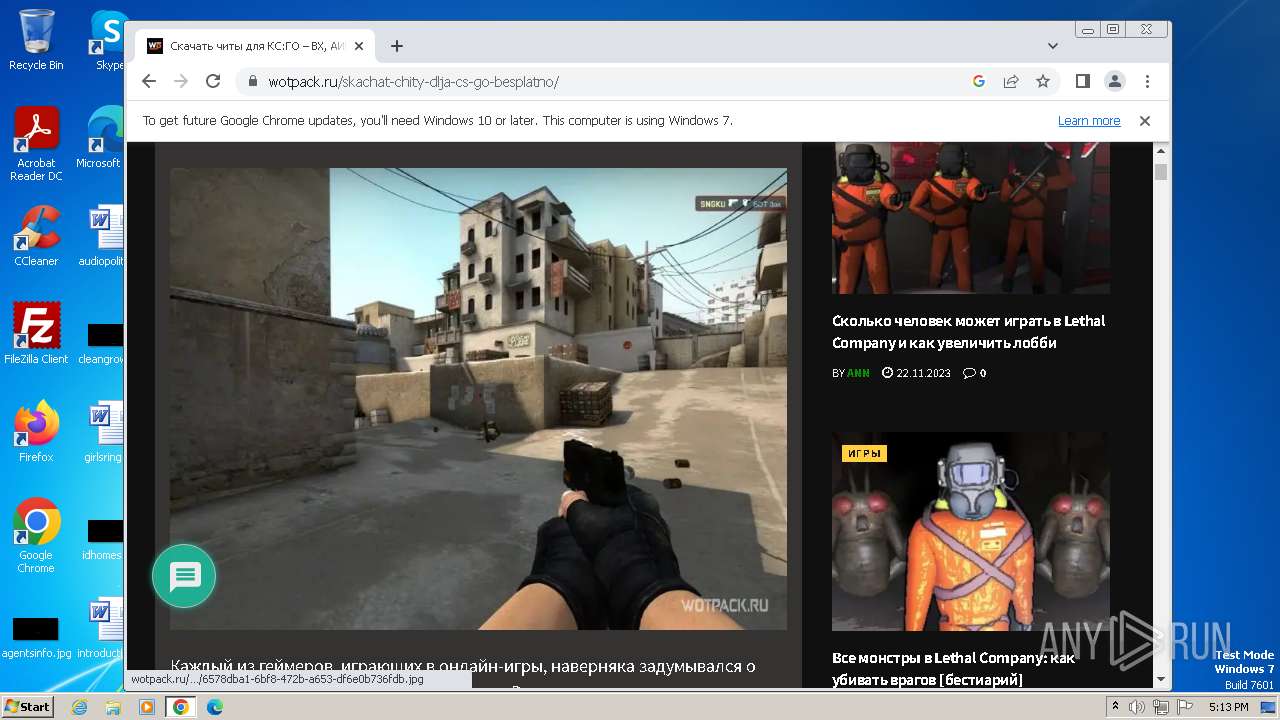
Task: Open the Google icon in the address bar
Action: pyautogui.click(x=979, y=81)
